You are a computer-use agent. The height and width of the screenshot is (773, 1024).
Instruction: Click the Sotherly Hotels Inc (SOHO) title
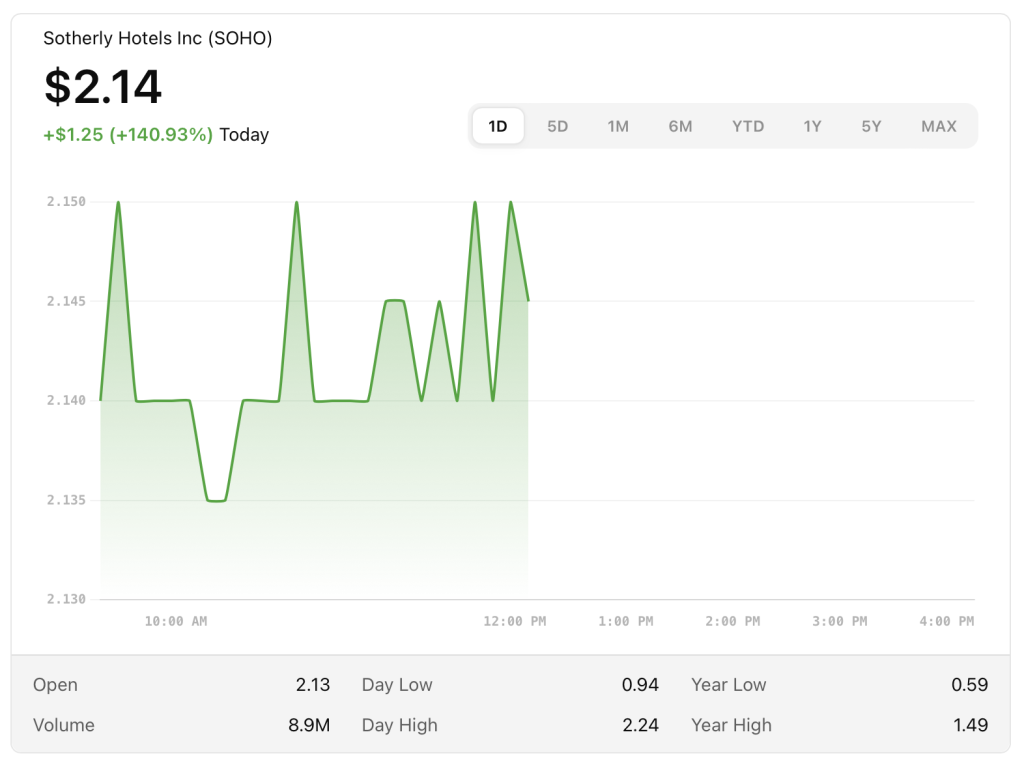pos(157,38)
